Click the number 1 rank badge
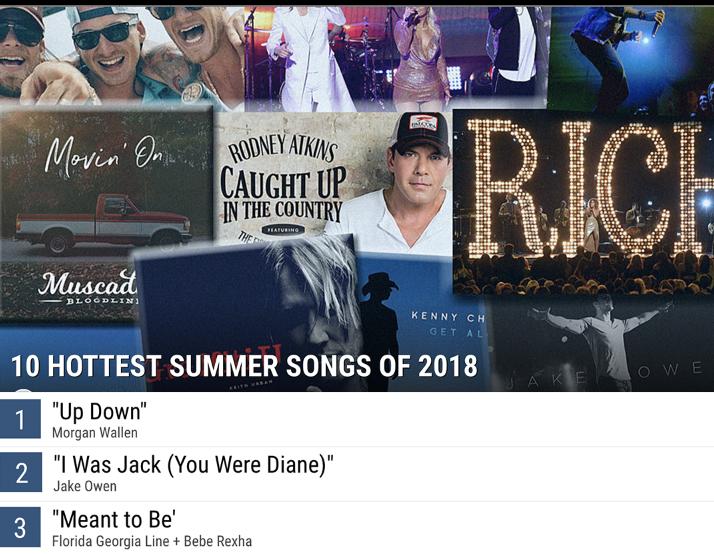Viewport: 714px width, 554px height. click(x=20, y=419)
